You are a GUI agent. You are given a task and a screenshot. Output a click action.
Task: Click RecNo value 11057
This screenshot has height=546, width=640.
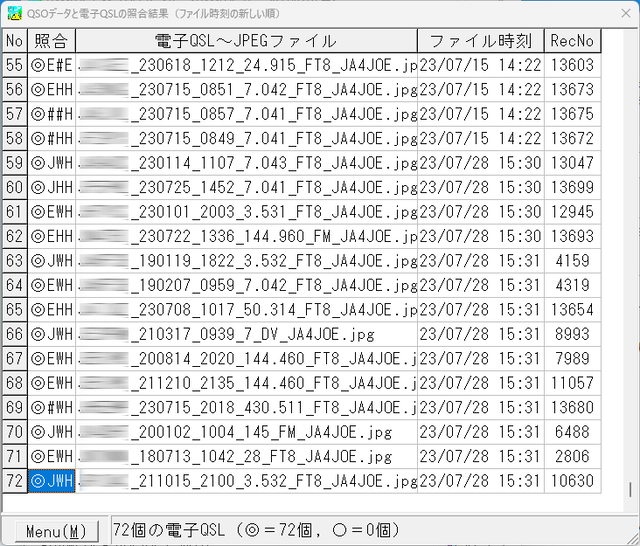tap(572, 383)
